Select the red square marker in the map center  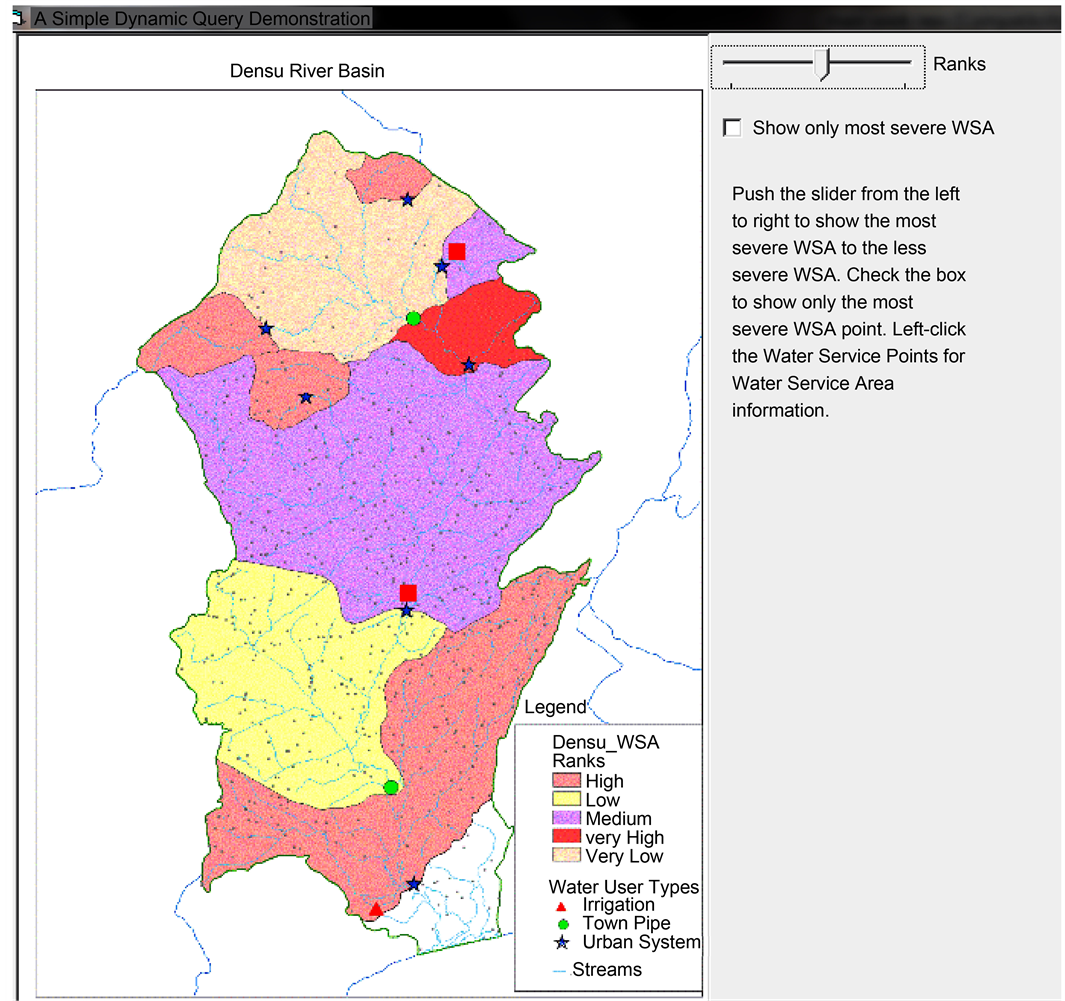click(x=408, y=592)
